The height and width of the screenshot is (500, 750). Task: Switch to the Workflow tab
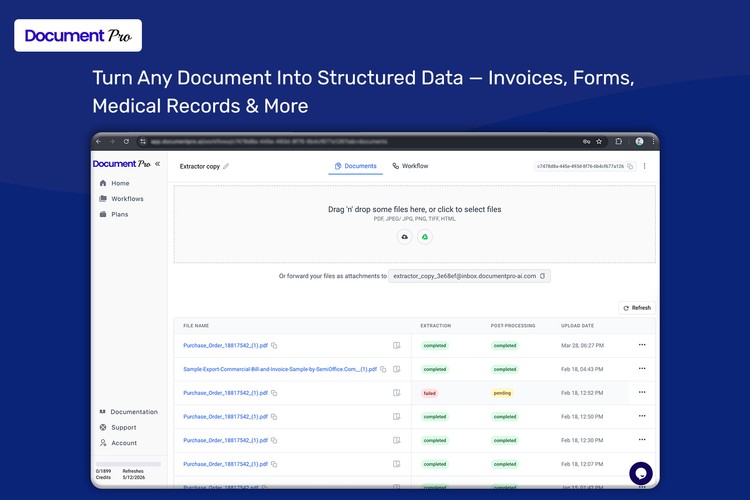point(410,166)
